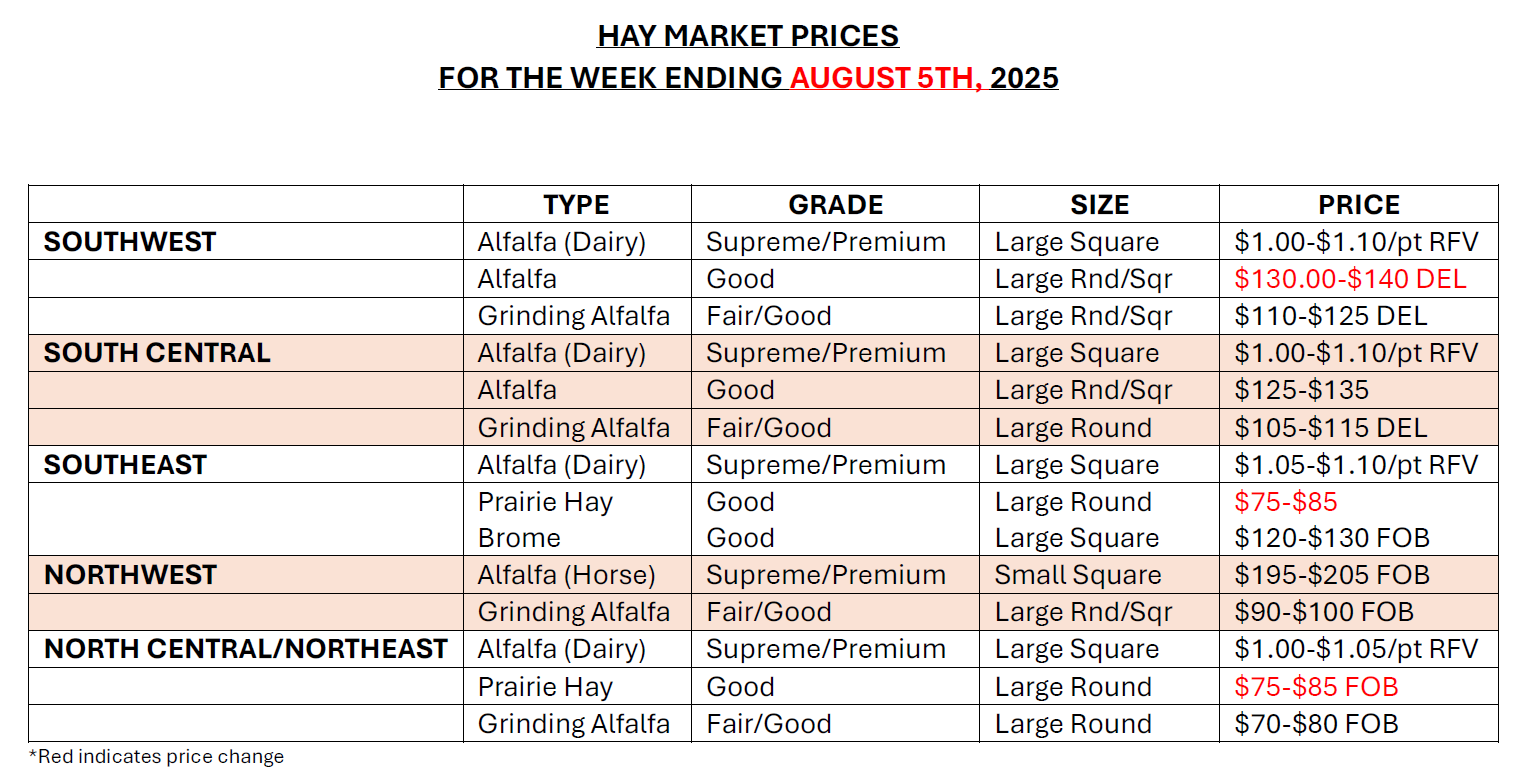
Task: Click the $195-$205 FOB price cell
Action: [x=1332, y=575]
